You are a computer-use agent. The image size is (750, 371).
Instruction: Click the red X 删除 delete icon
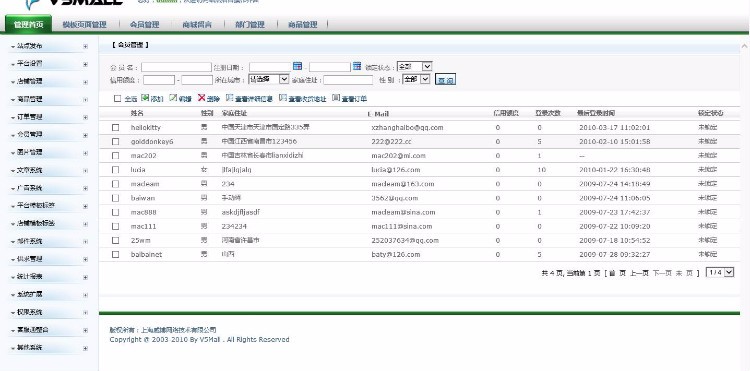[x=201, y=98]
